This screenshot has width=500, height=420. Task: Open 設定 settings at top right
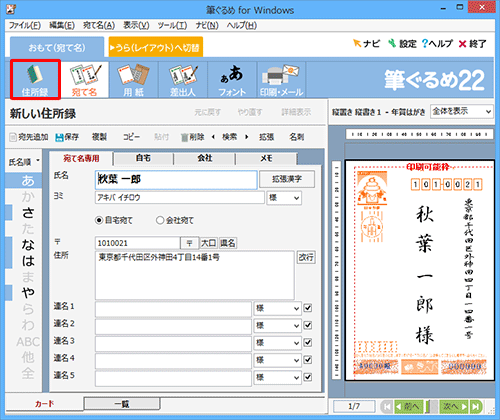[402, 43]
